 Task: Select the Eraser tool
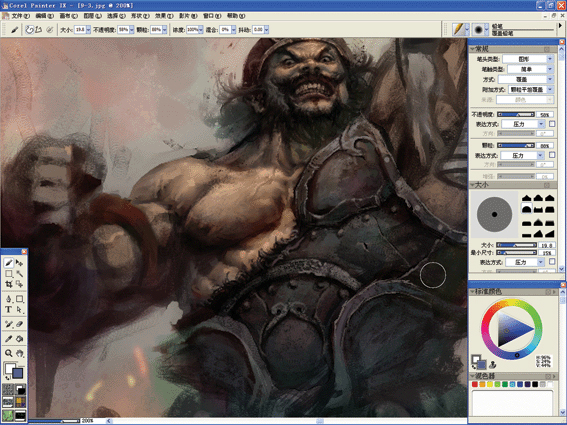[x=20, y=324]
